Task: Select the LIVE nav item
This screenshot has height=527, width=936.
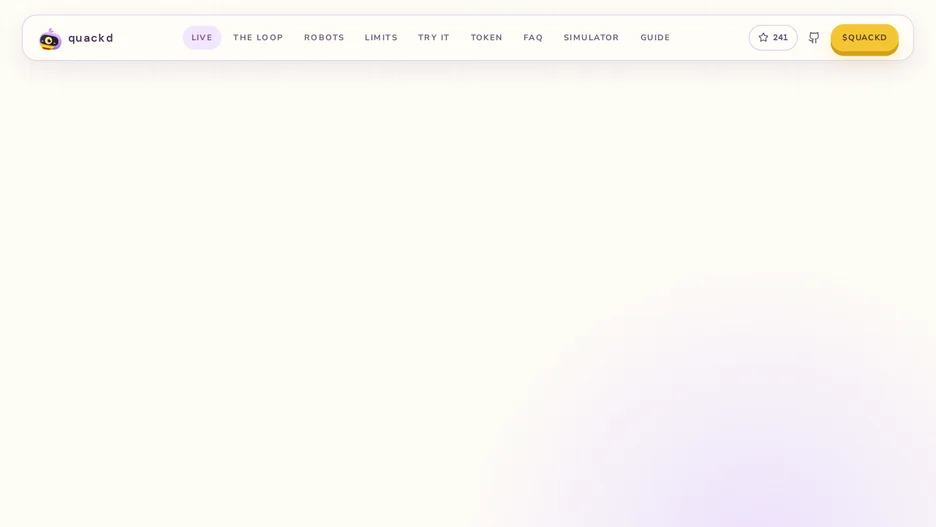Action: click(x=202, y=38)
